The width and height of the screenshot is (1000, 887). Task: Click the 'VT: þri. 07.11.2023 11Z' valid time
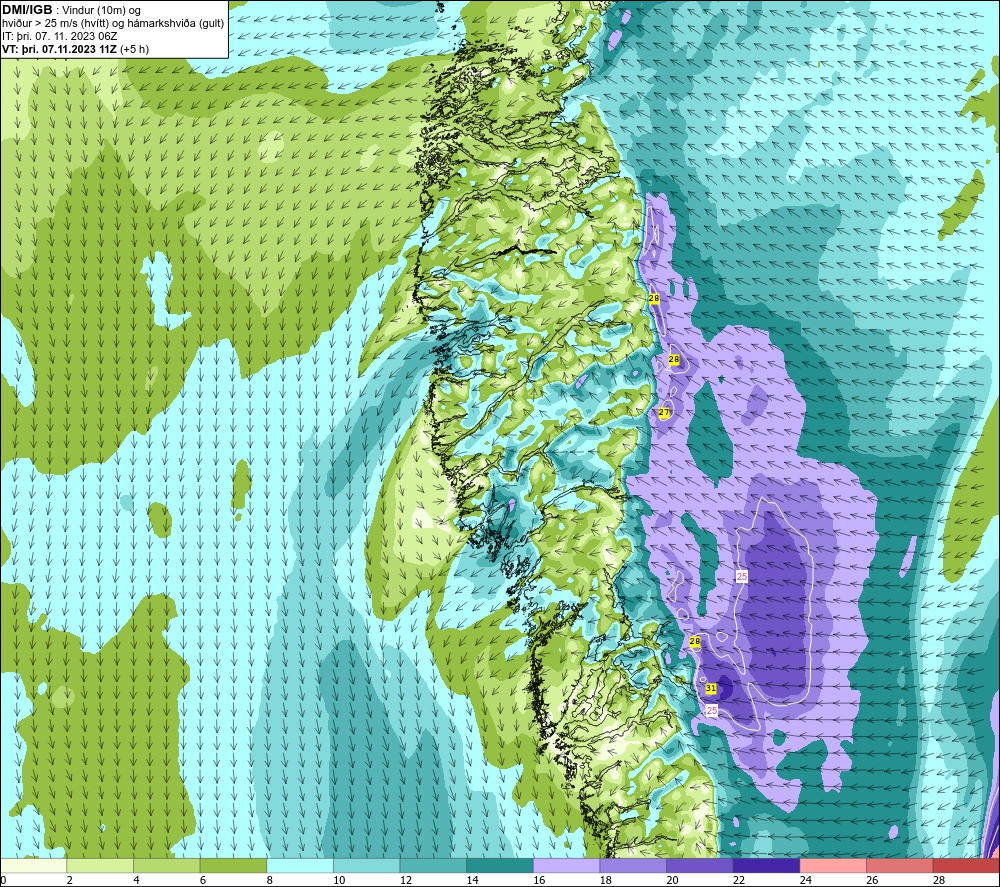click(x=59, y=49)
